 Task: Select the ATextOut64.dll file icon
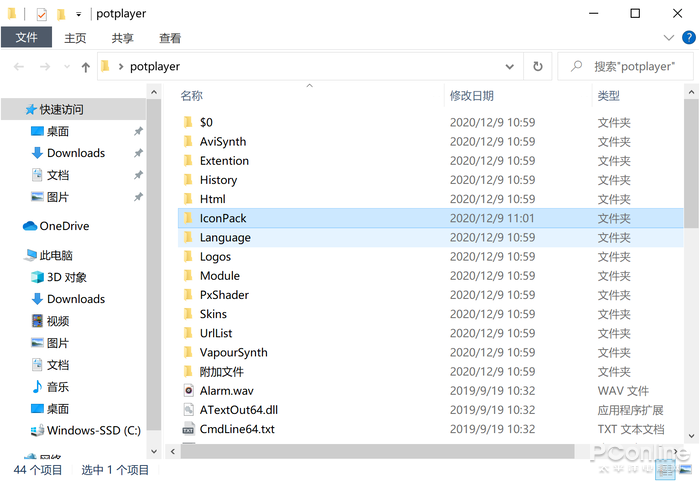(x=188, y=410)
